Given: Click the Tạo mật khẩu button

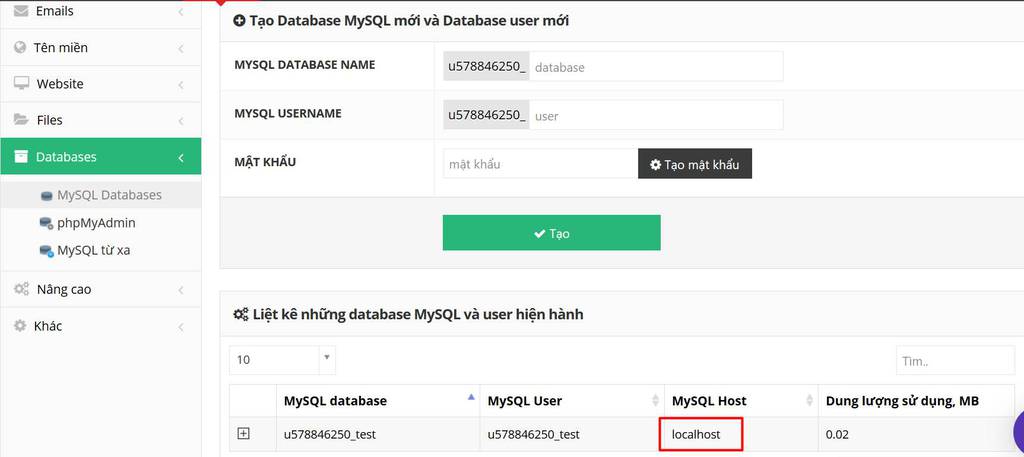Looking at the screenshot, I should point(695,164).
